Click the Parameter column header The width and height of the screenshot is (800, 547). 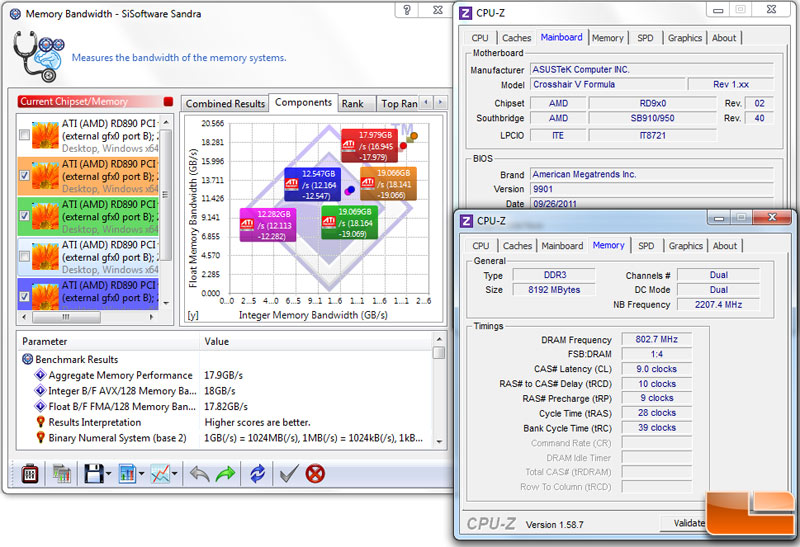click(x=108, y=341)
